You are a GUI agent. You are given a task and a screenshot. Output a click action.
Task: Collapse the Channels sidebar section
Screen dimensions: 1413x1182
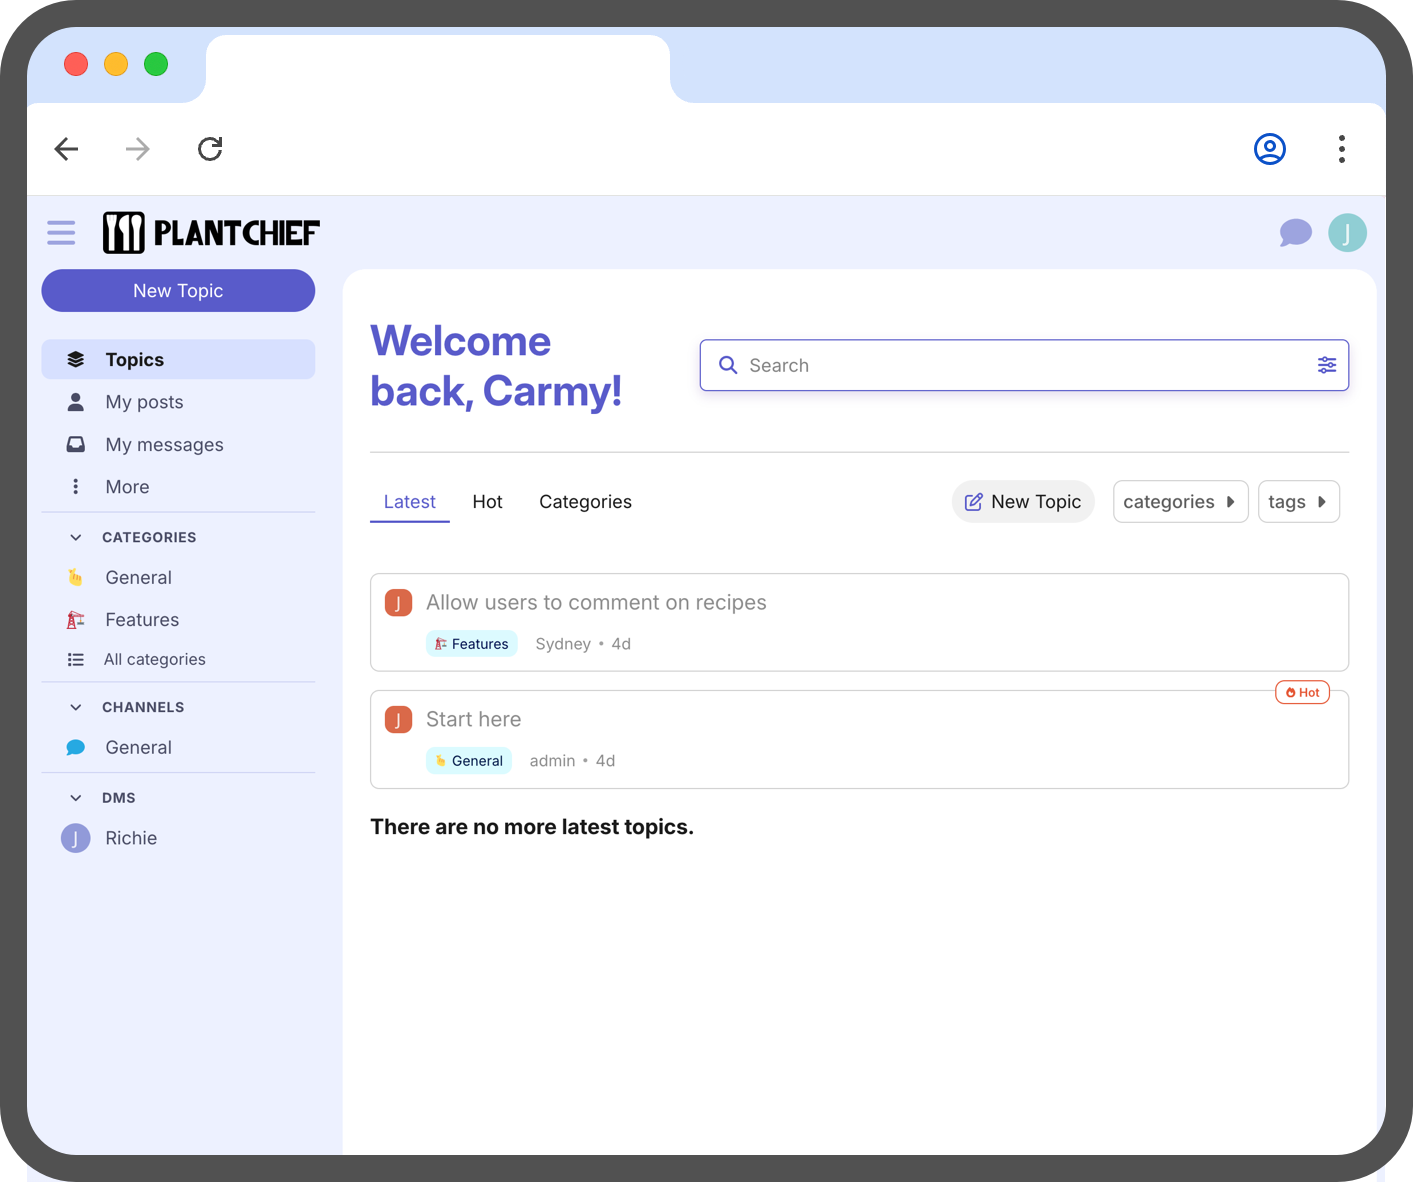76,707
